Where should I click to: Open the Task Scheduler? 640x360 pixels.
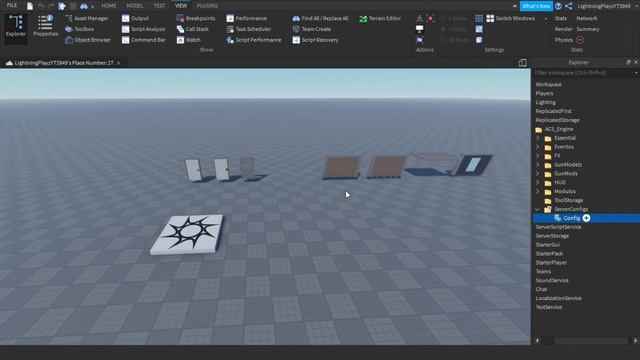(x=249, y=29)
